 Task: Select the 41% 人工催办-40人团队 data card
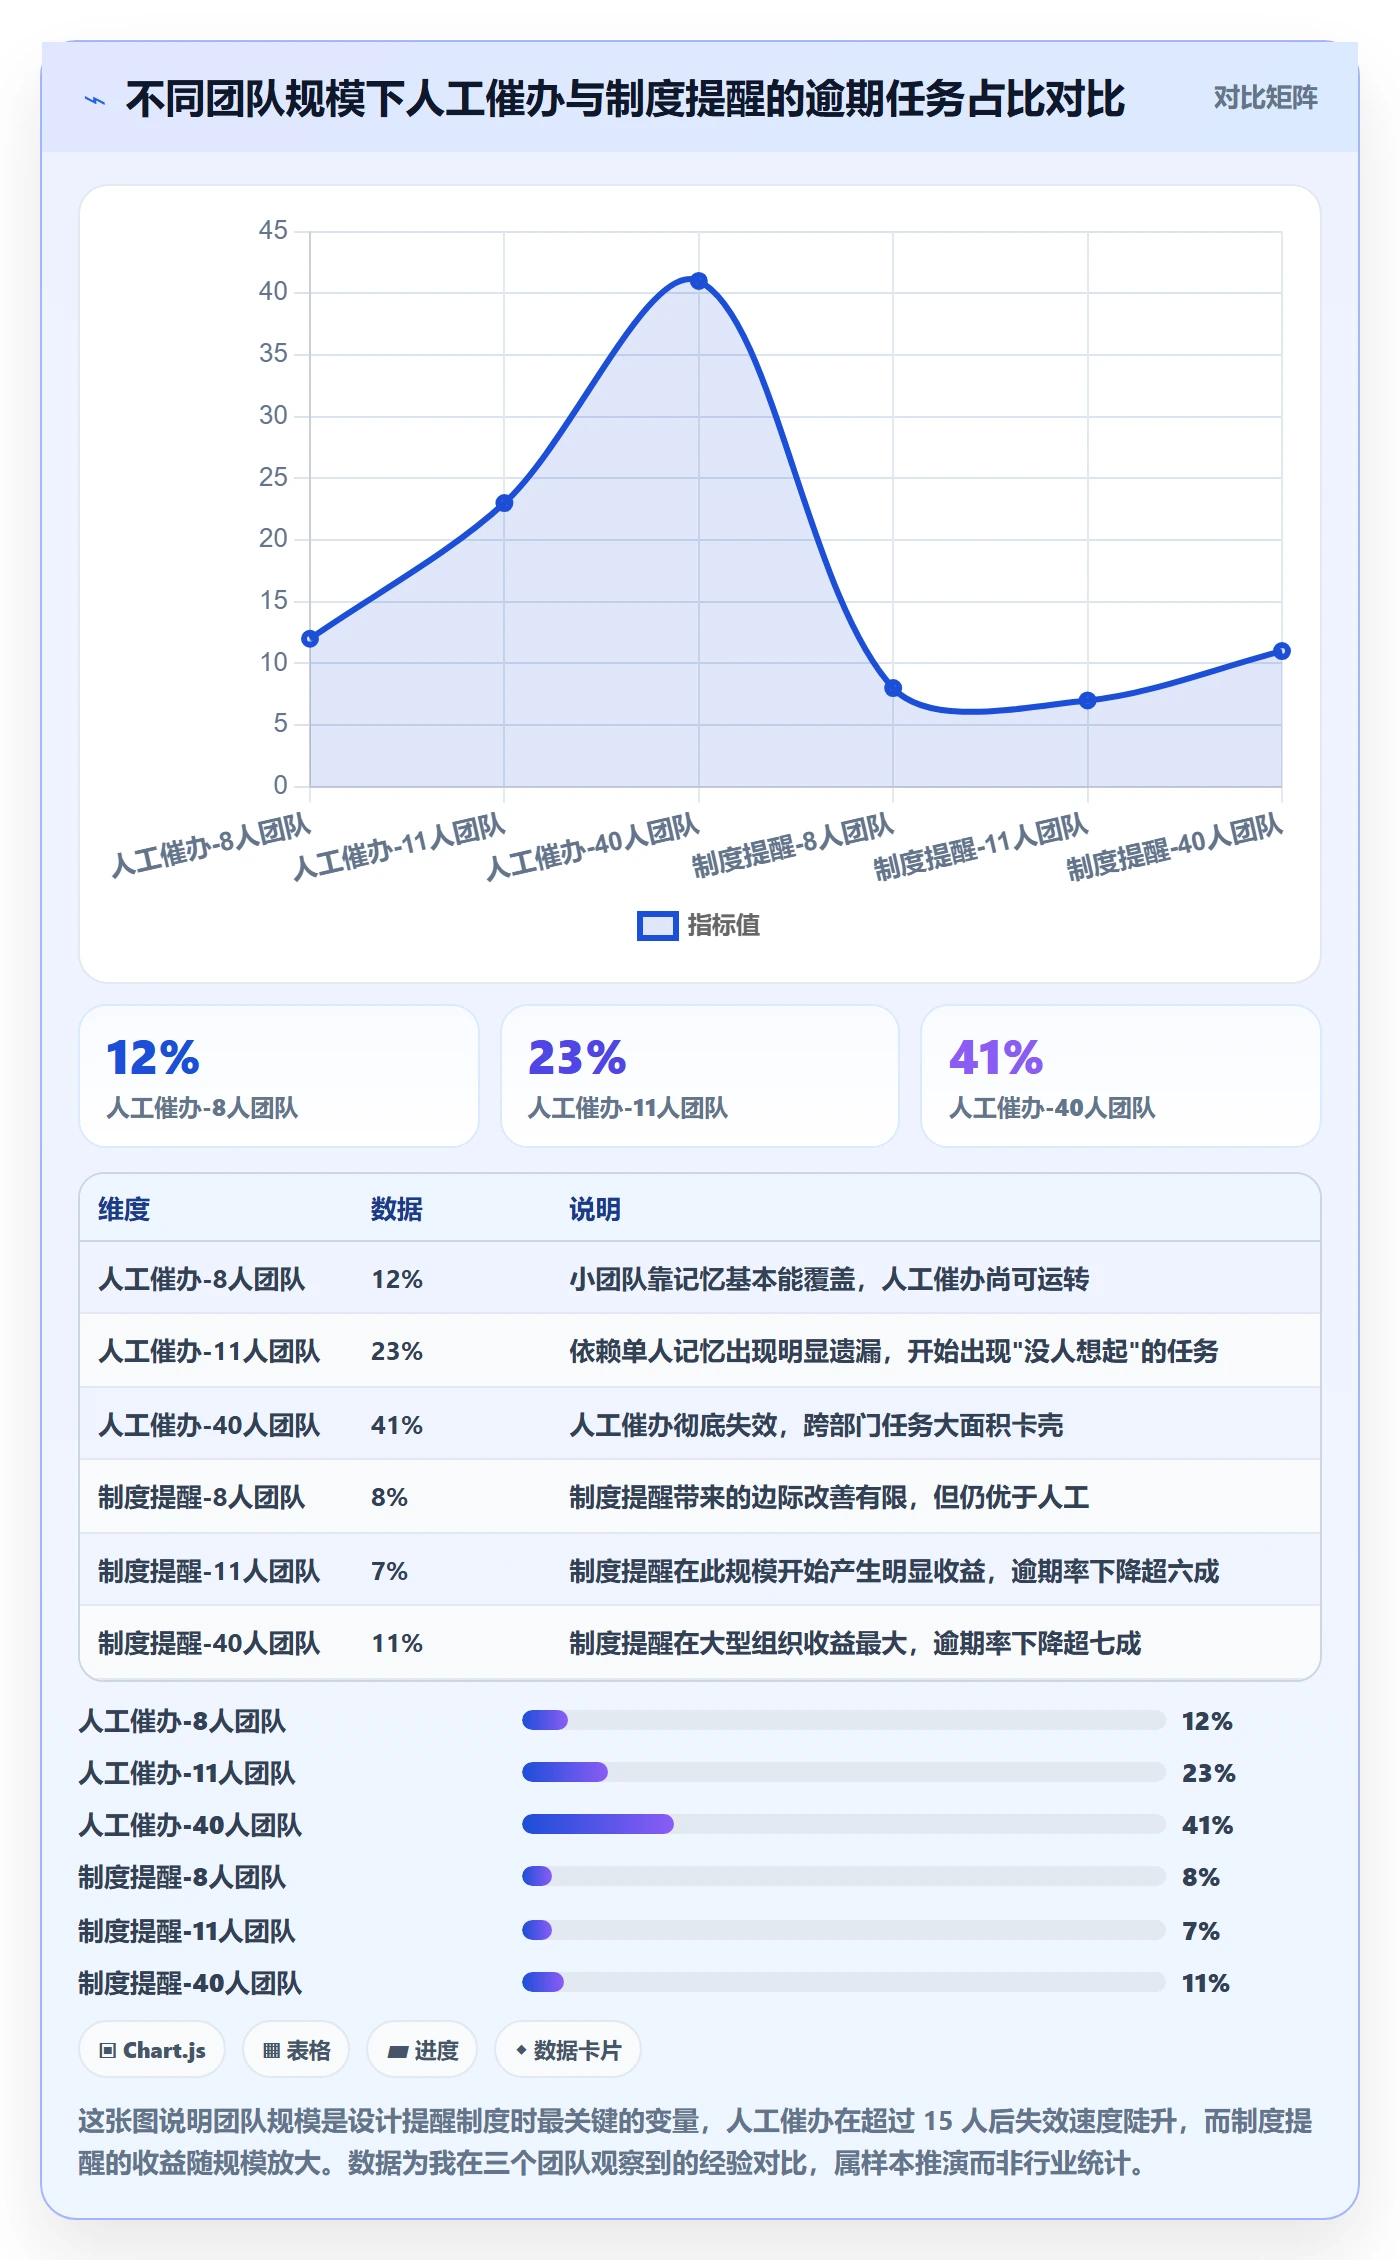[1120, 1076]
